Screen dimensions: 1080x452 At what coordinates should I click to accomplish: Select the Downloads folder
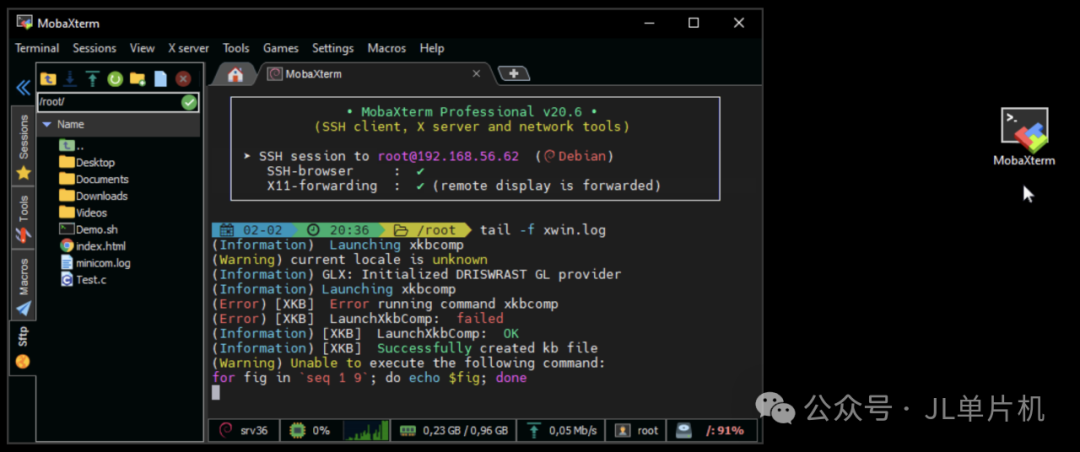tap(94, 196)
